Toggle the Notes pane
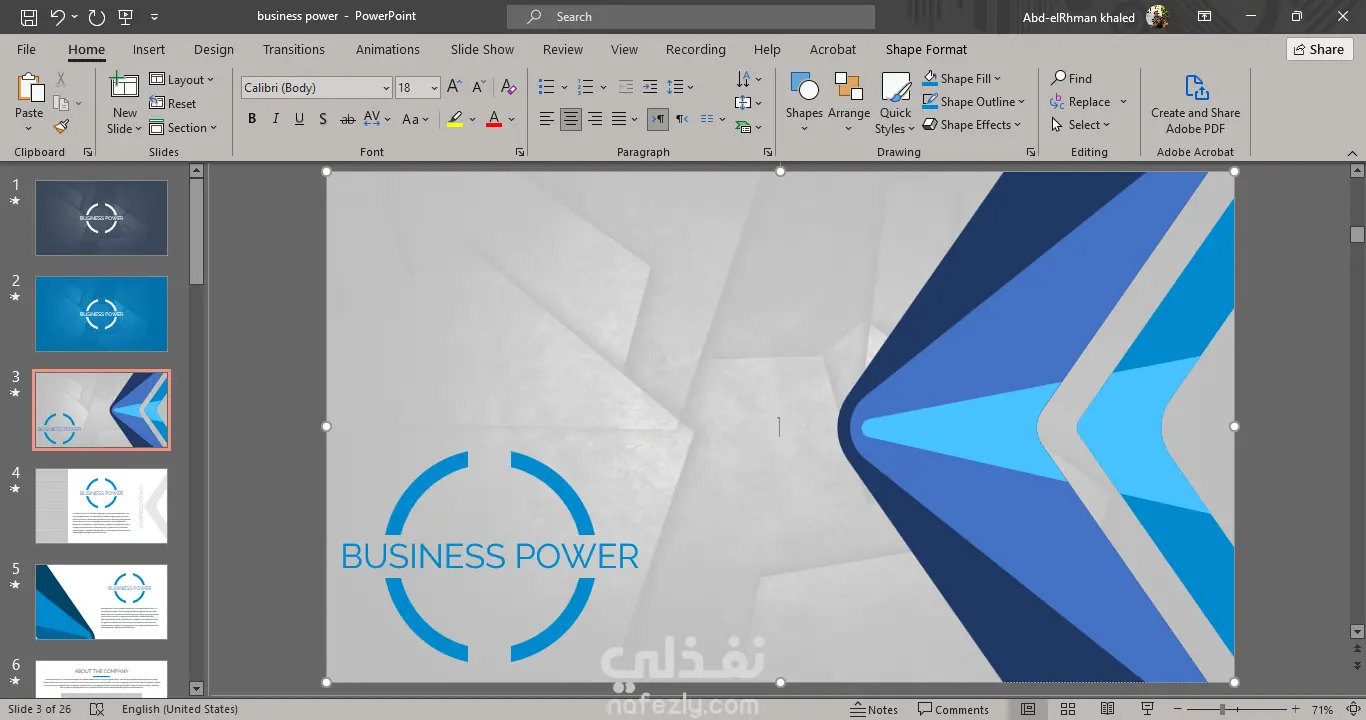 (874, 709)
